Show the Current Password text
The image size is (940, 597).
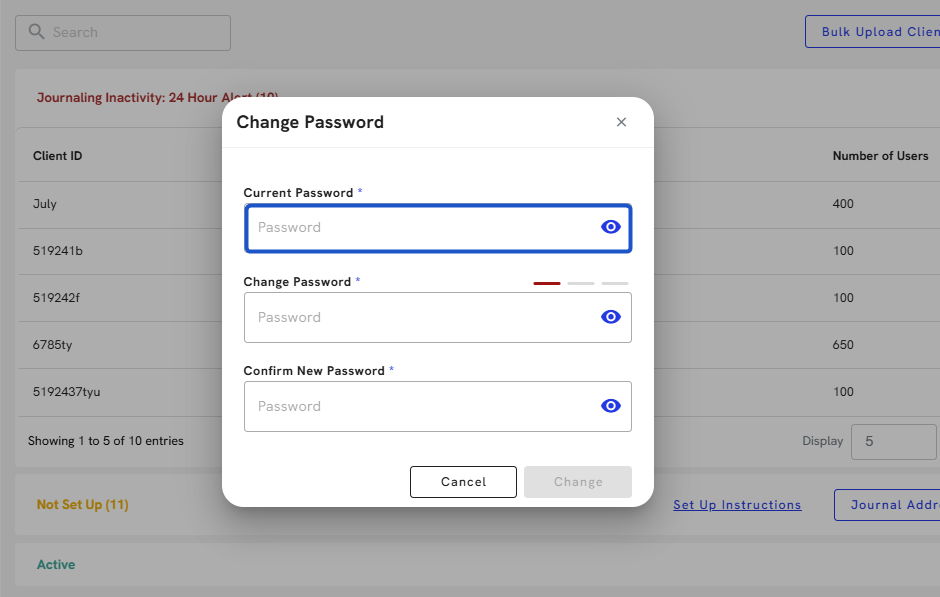pos(611,227)
